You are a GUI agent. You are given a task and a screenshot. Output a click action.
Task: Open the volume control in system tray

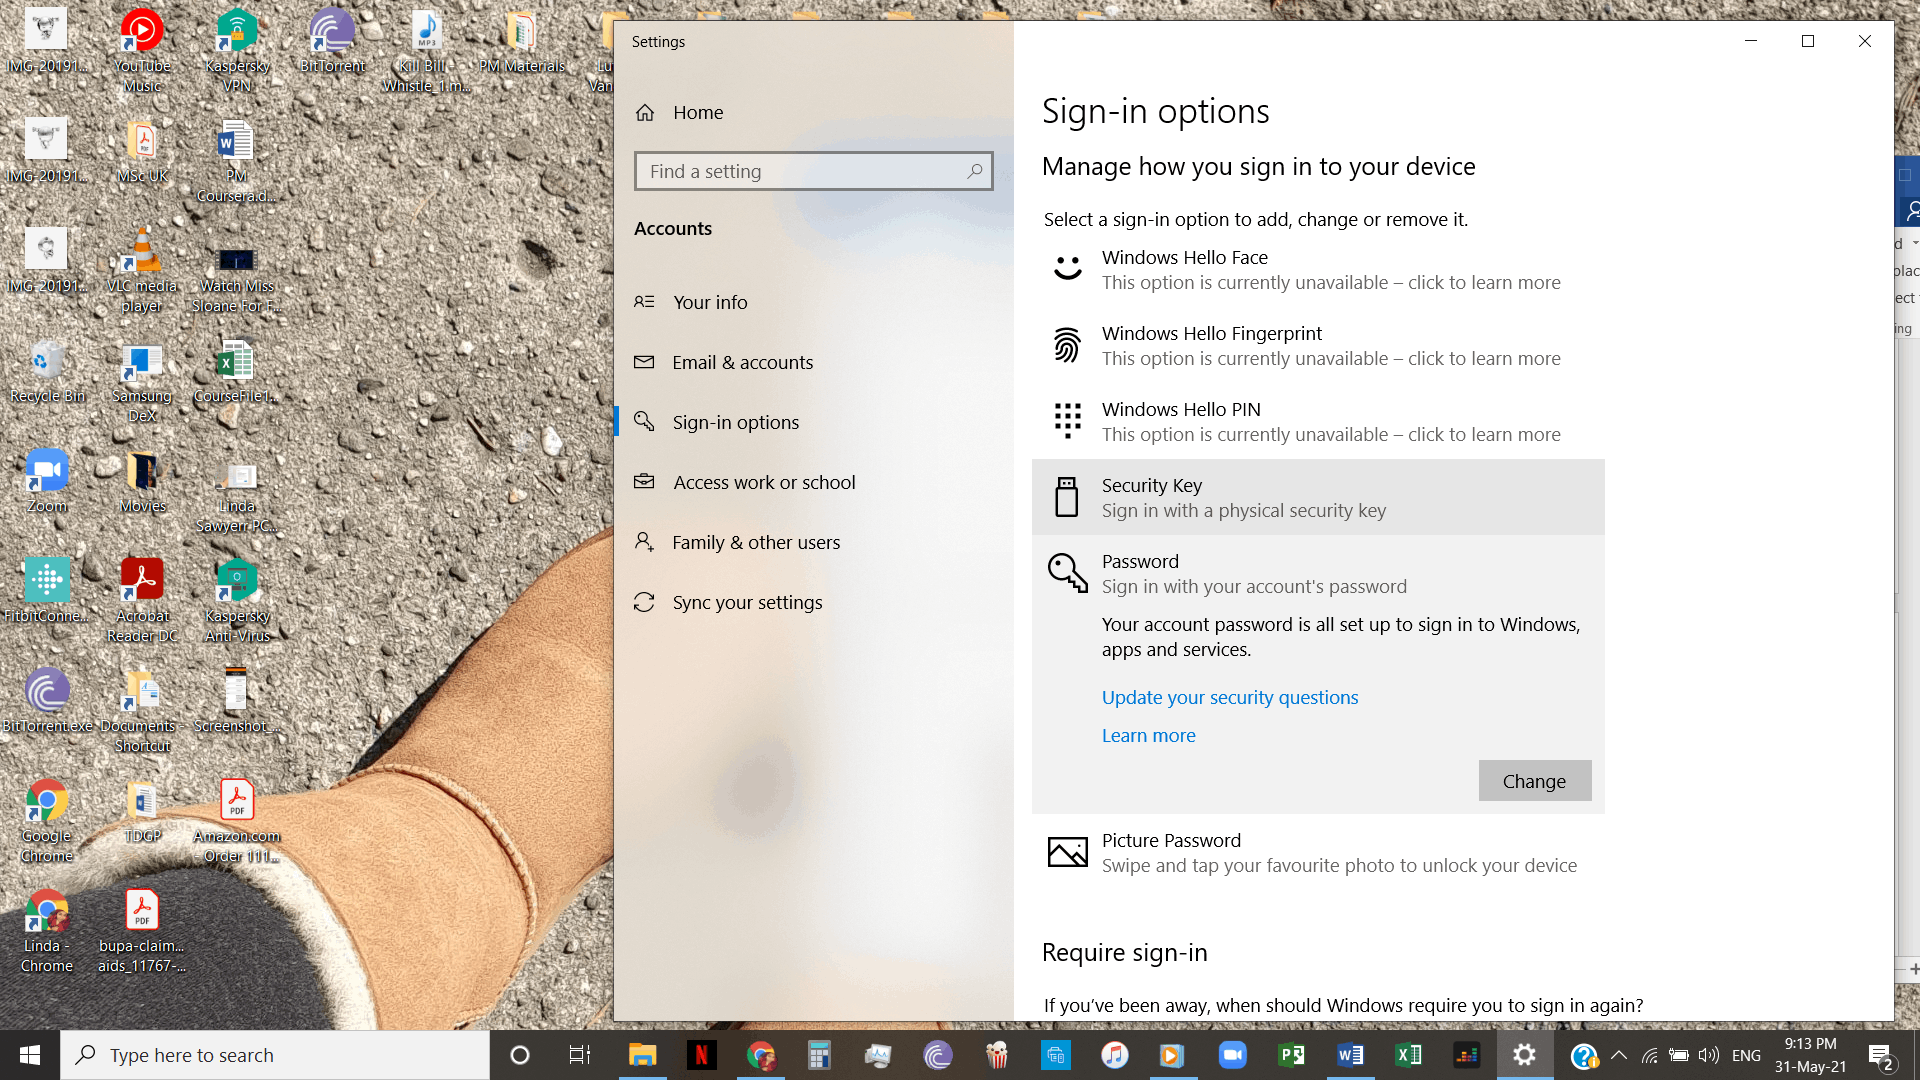[1708, 1055]
